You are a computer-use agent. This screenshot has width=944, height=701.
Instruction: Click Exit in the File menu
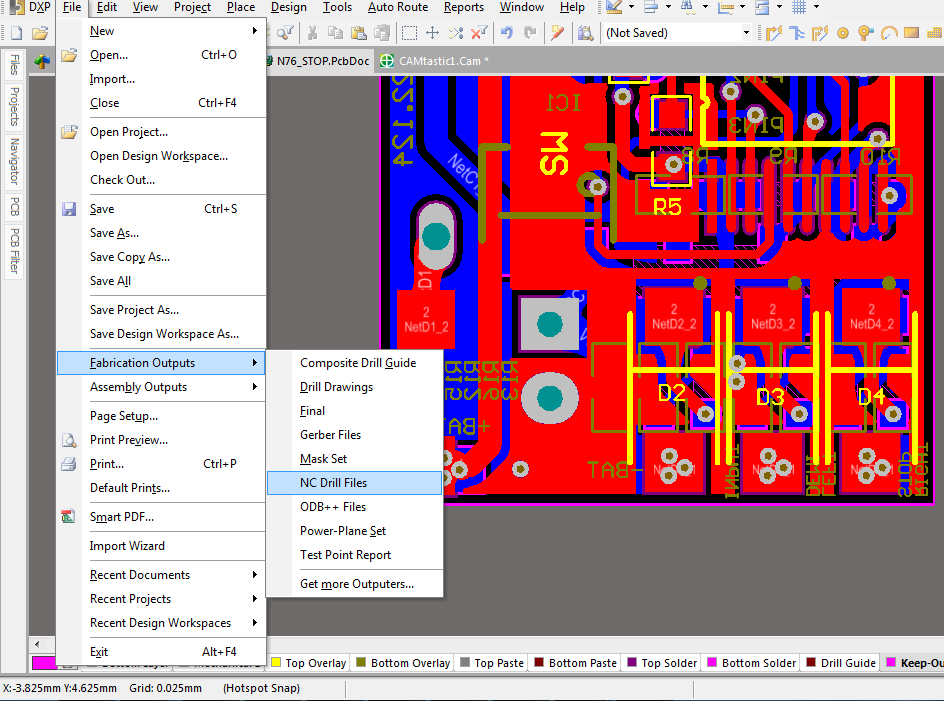[161, 652]
